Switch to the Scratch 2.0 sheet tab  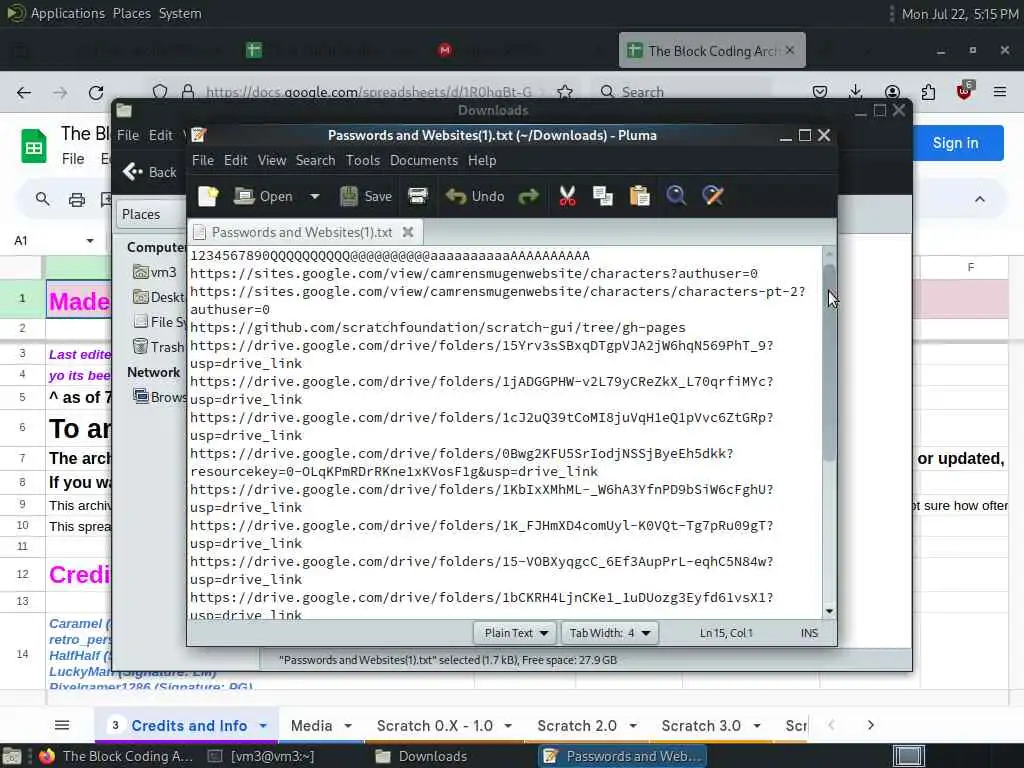click(577, 726)
